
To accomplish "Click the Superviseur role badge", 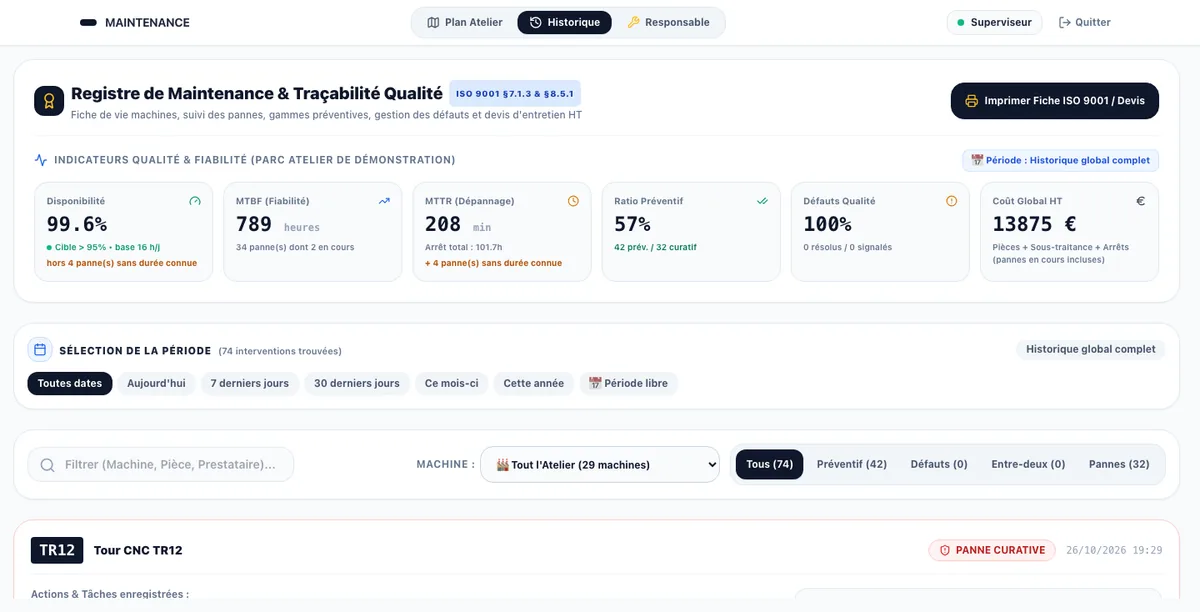I will (x=995, y=22).
